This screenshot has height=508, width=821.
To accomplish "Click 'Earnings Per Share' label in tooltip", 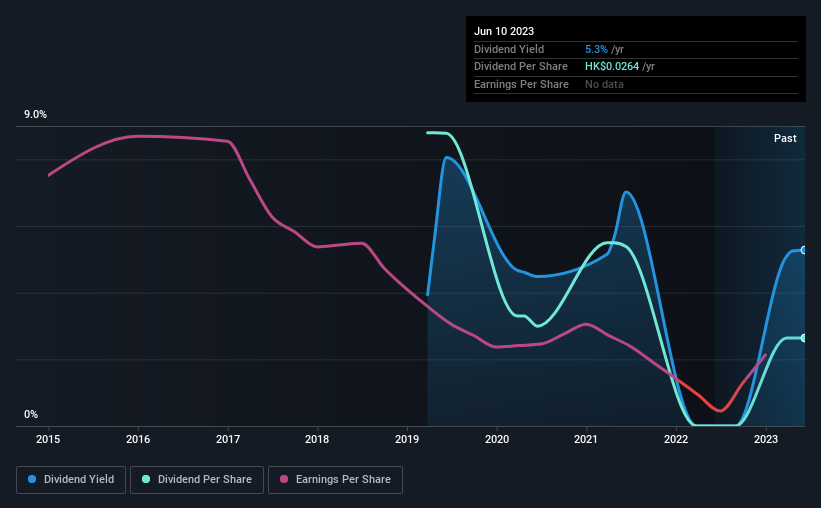I will pyautogui.click(x=522, y=84).
